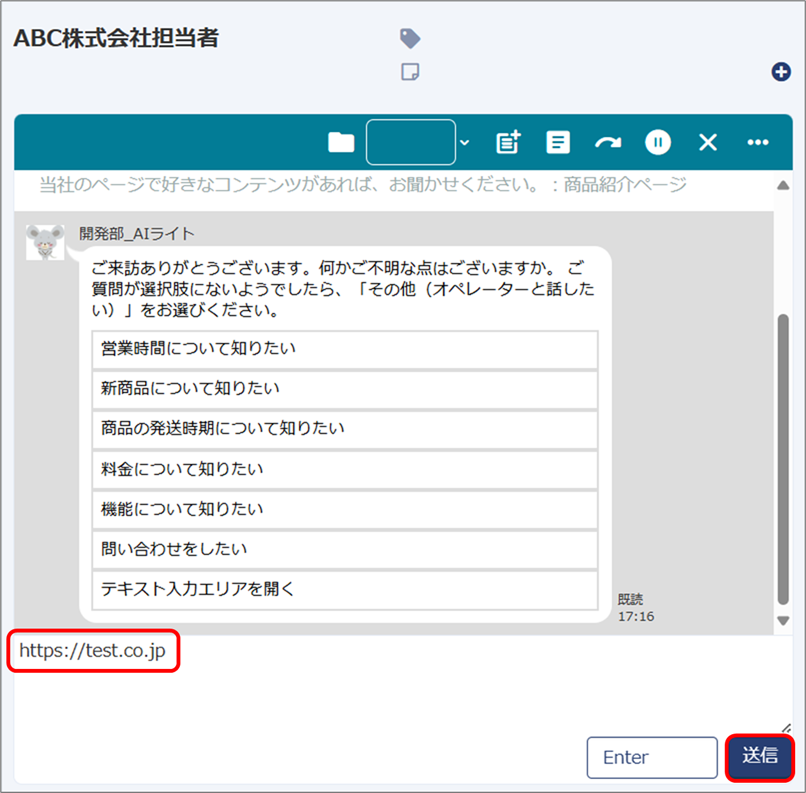Click the empty combo box in toolbar
Viewport: 806px width, 793px height.
[x=411, y=142]
